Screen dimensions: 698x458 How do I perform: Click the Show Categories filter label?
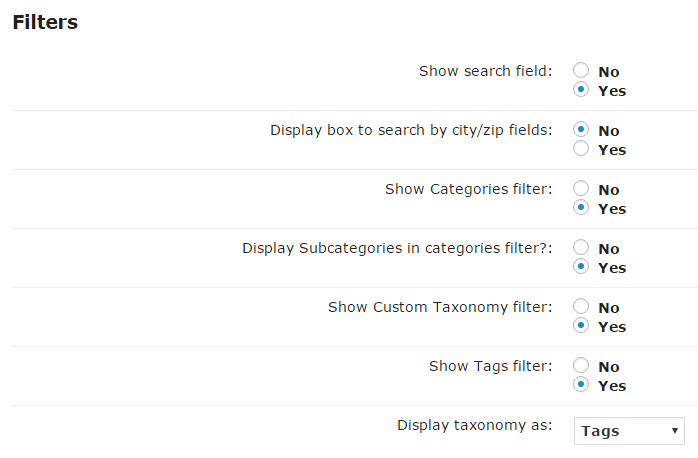coord(469,189)
